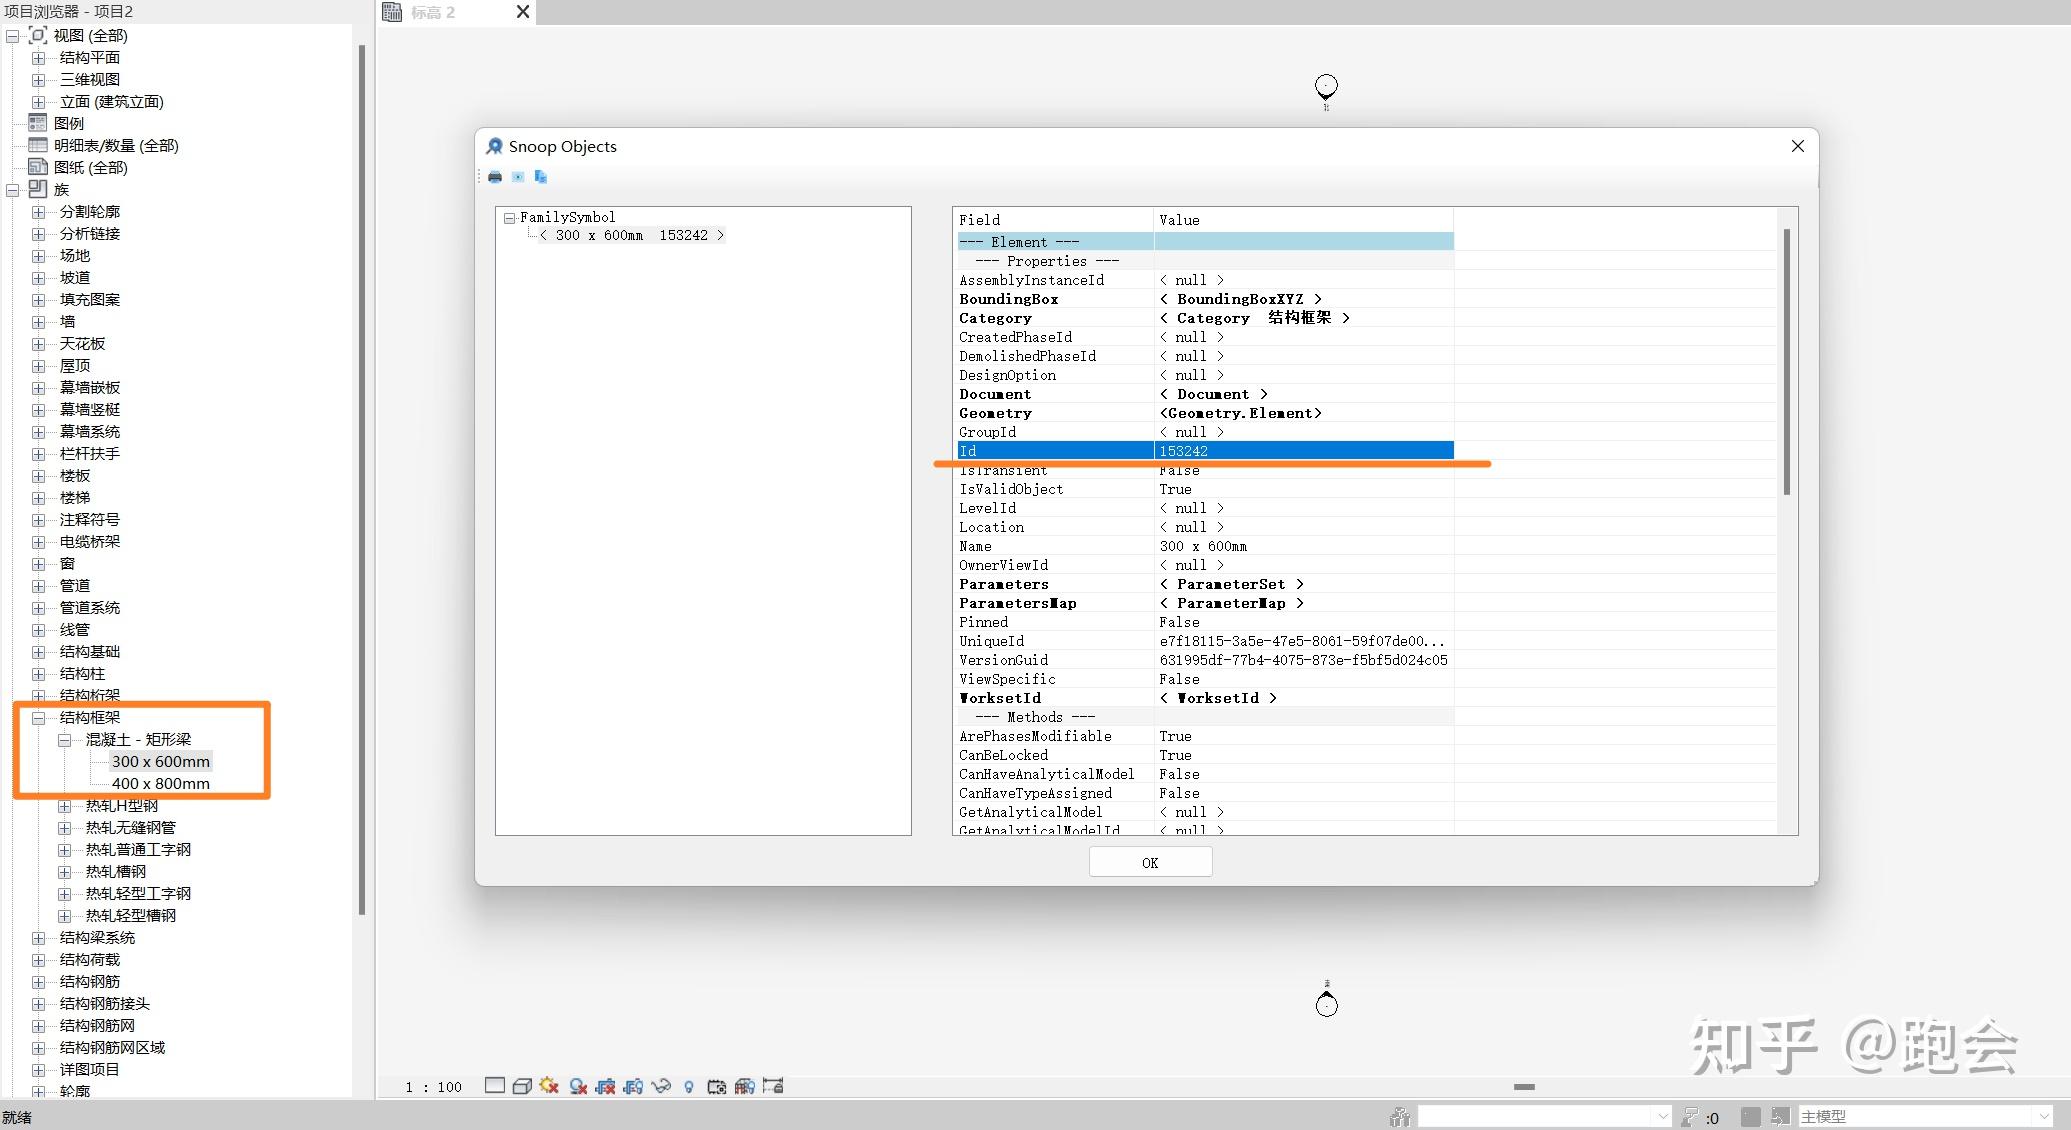The height and width of the screenshot is (1130, 2071).
Task: Collapse the 结构框架 node
Action: pyautogui.click(x=38, y=718)
